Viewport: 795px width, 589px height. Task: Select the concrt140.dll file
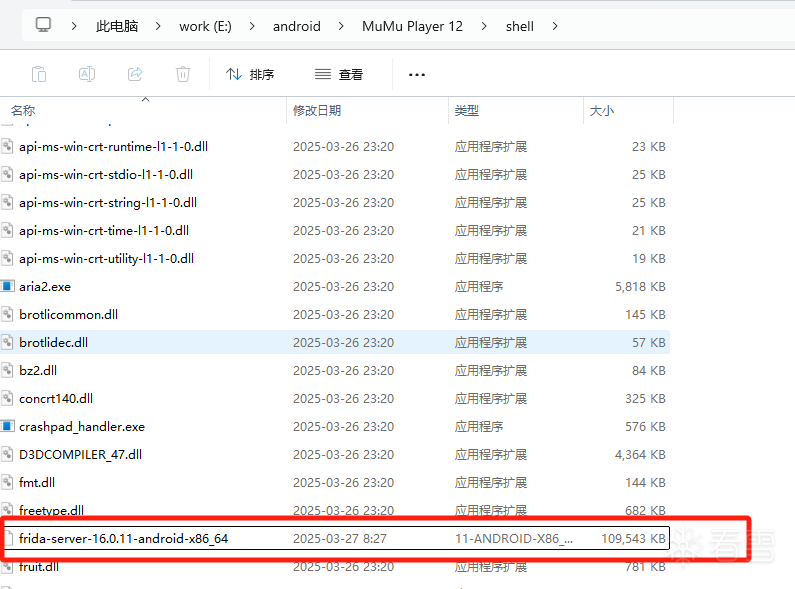[x=56, y=399]
